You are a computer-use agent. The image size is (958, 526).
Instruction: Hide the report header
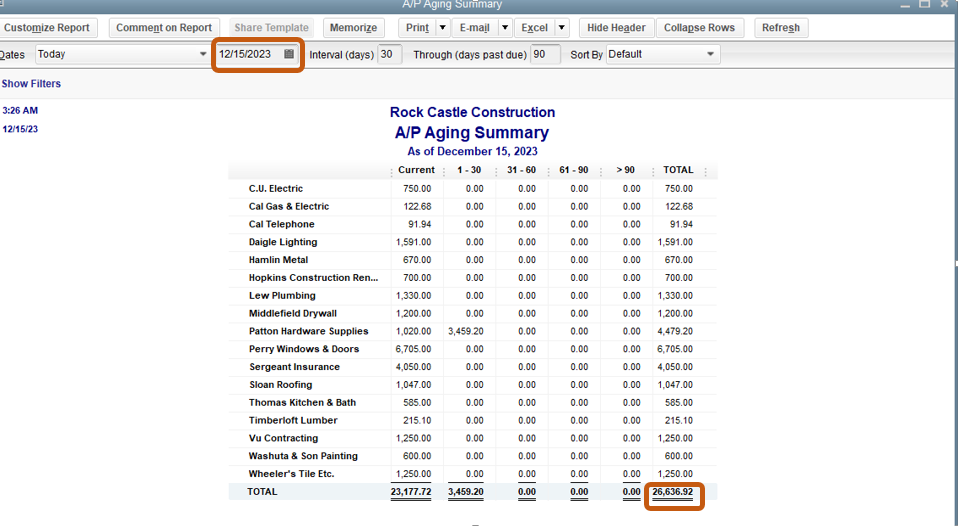pos(616,28)
